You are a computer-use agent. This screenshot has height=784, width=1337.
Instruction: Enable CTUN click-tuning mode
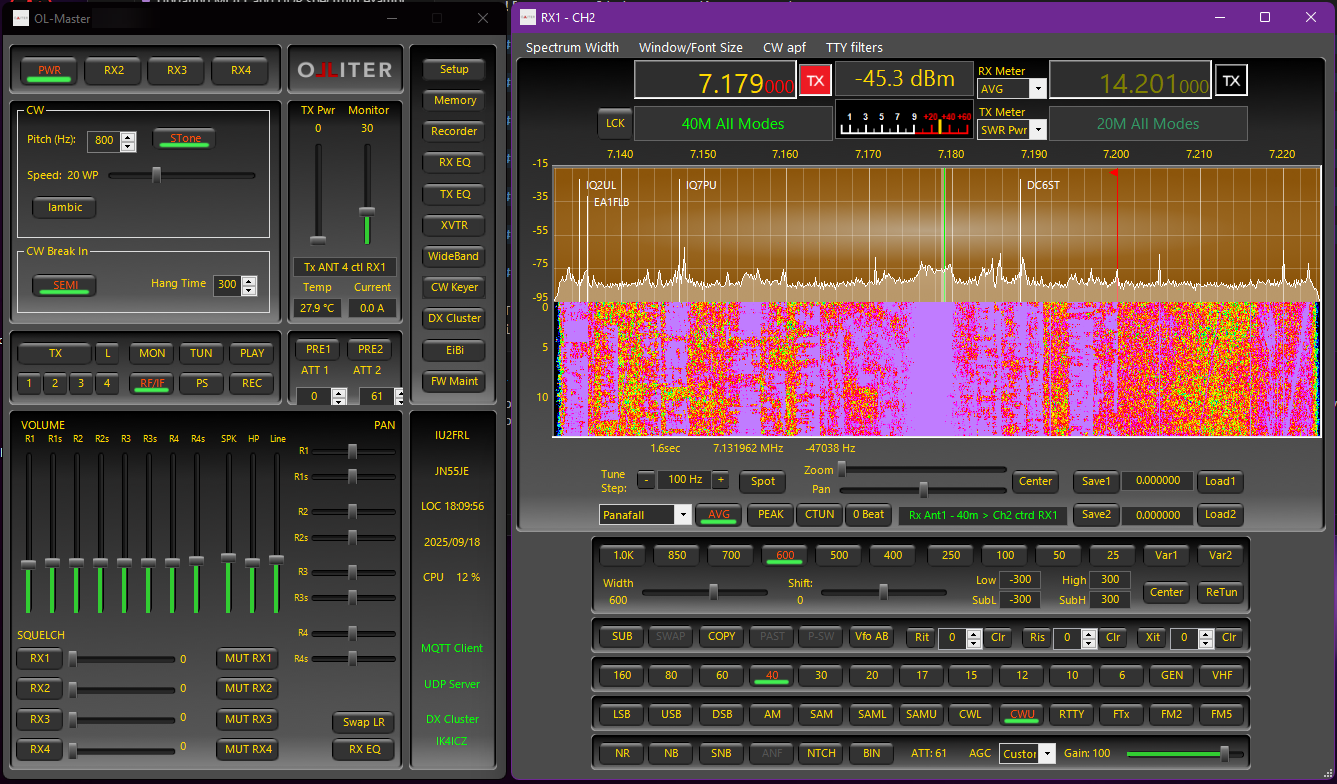819,514
